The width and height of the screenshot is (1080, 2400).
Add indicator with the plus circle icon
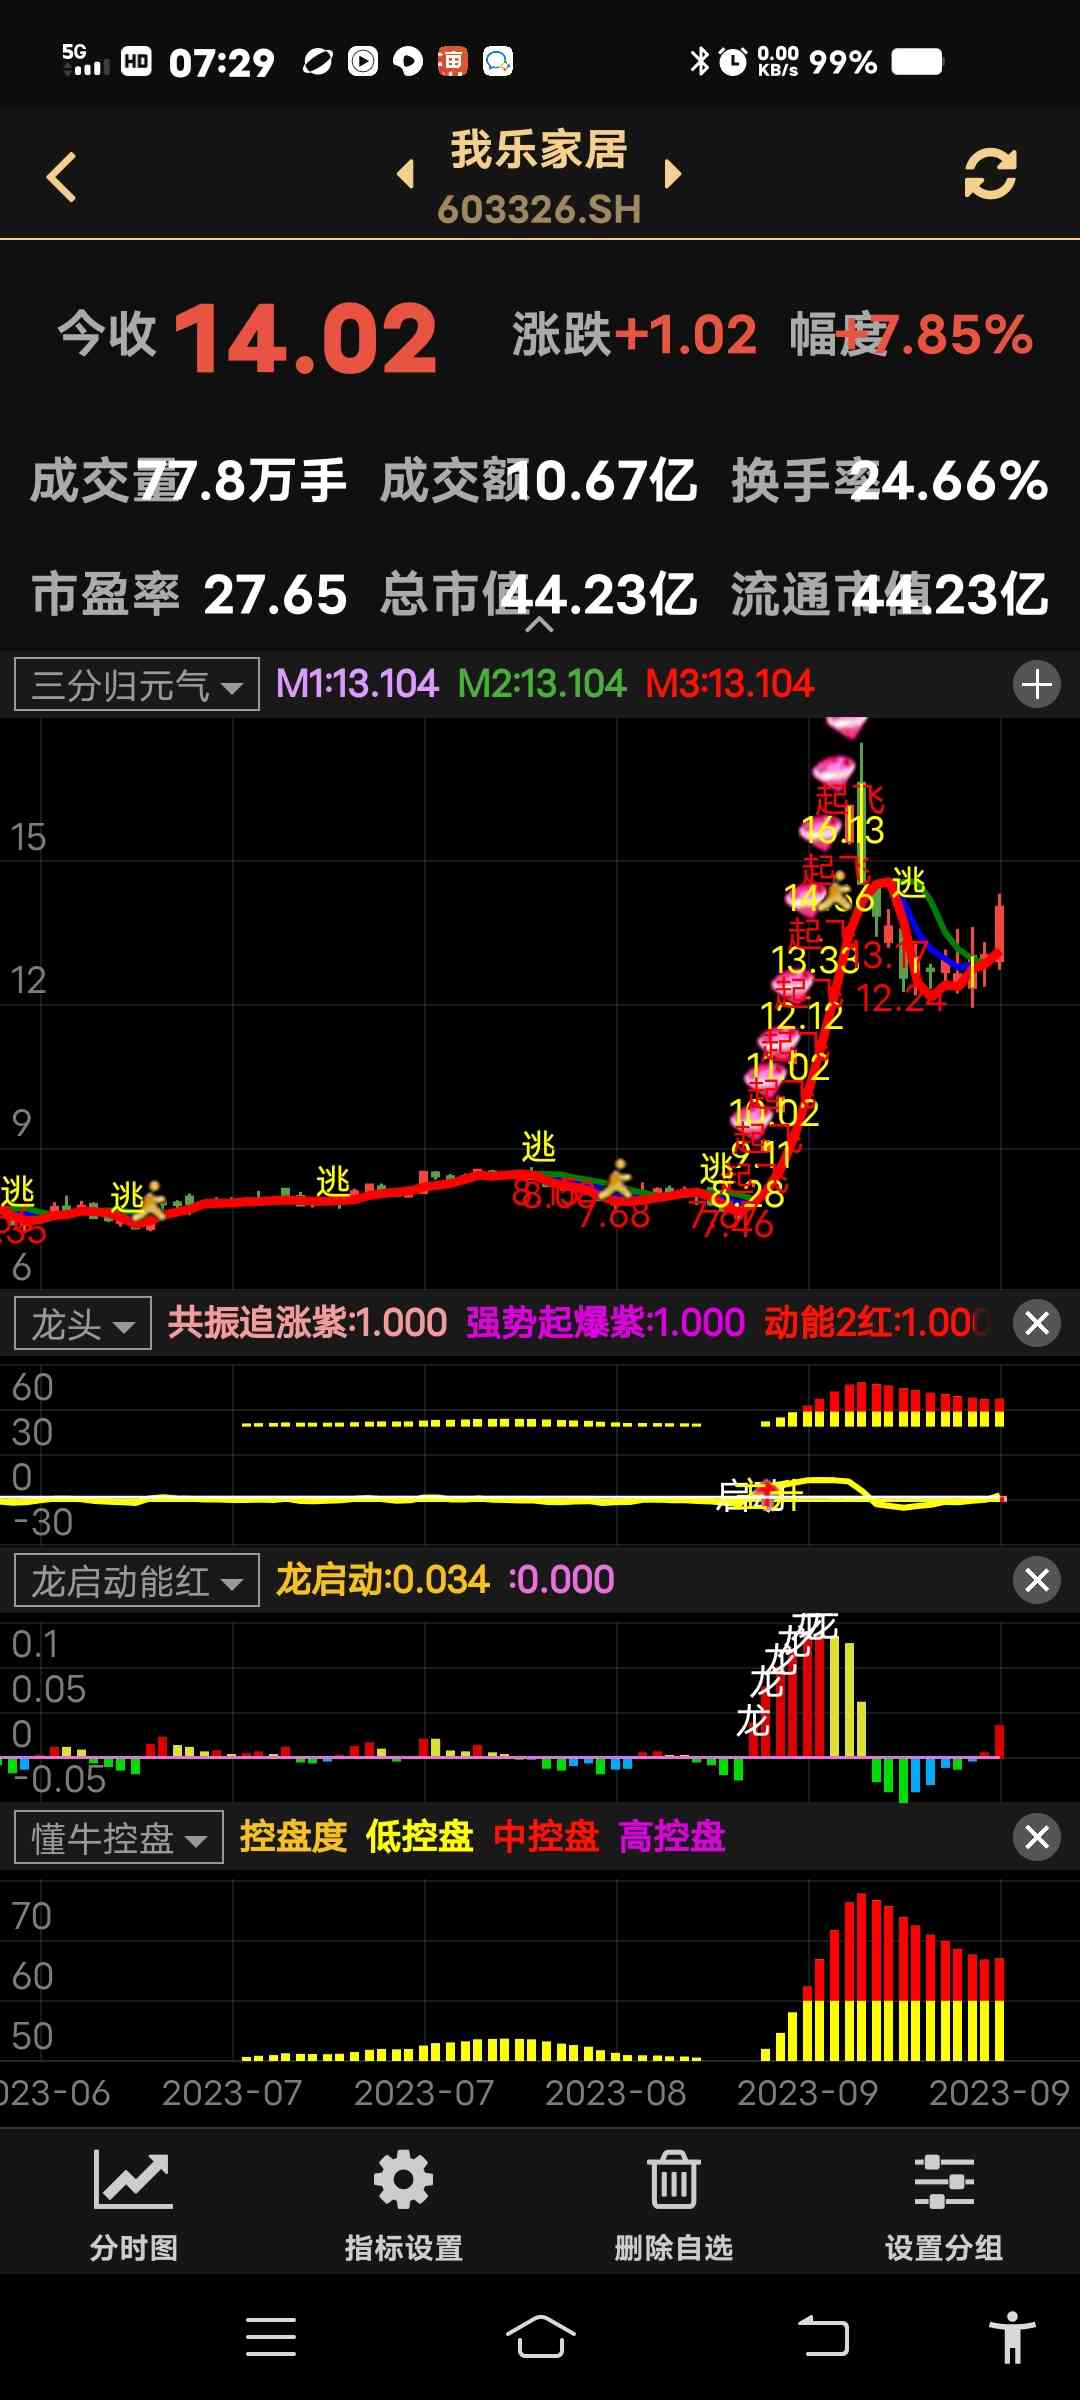pyautogui.click(x=1037, y=685)
